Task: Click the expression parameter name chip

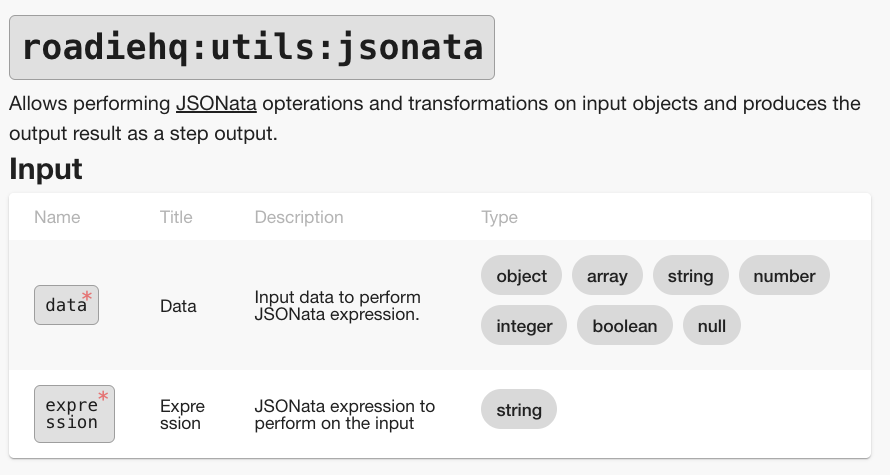Action: (x=74, y=414)
